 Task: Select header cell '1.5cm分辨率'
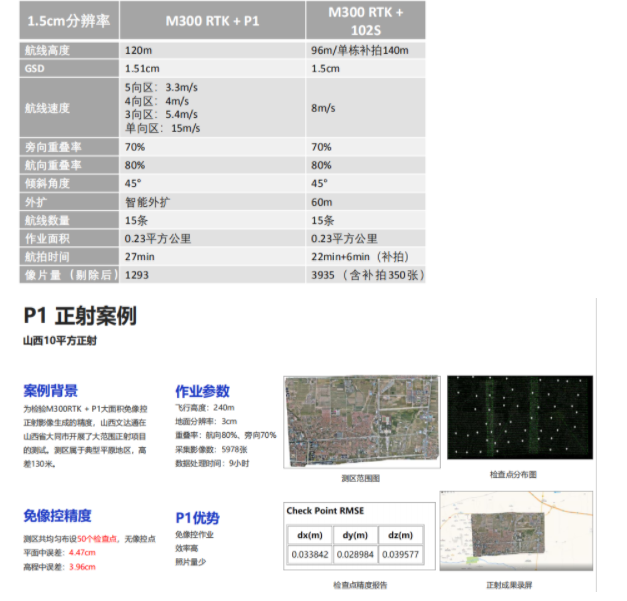[69, 20]
